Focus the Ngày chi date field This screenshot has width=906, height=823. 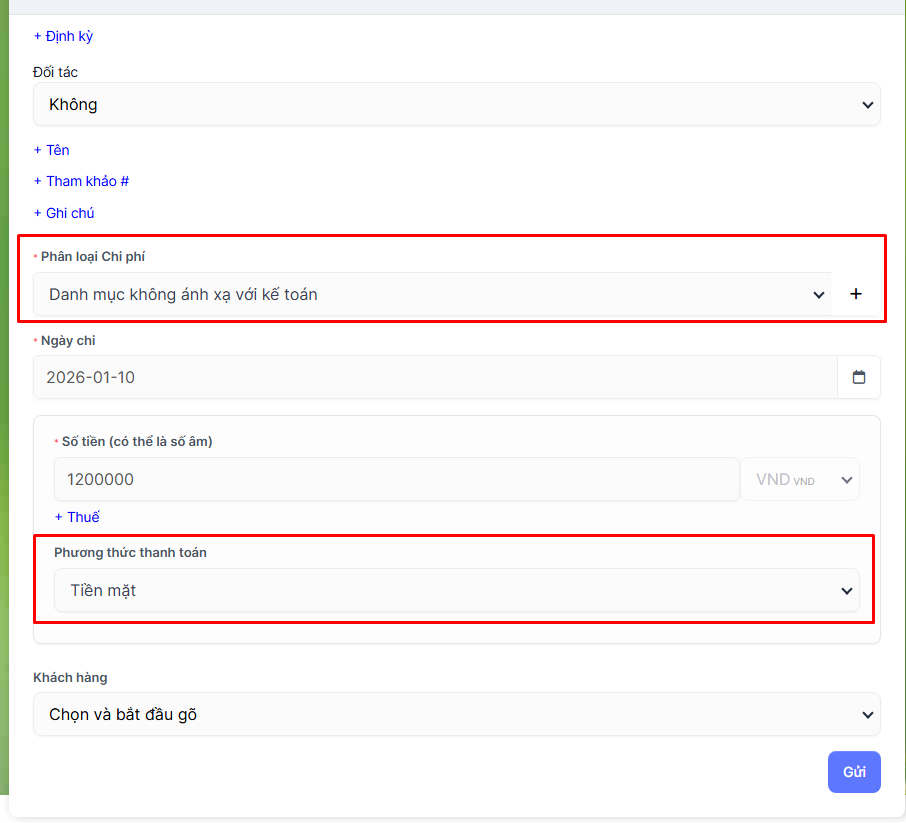[435, 378]
